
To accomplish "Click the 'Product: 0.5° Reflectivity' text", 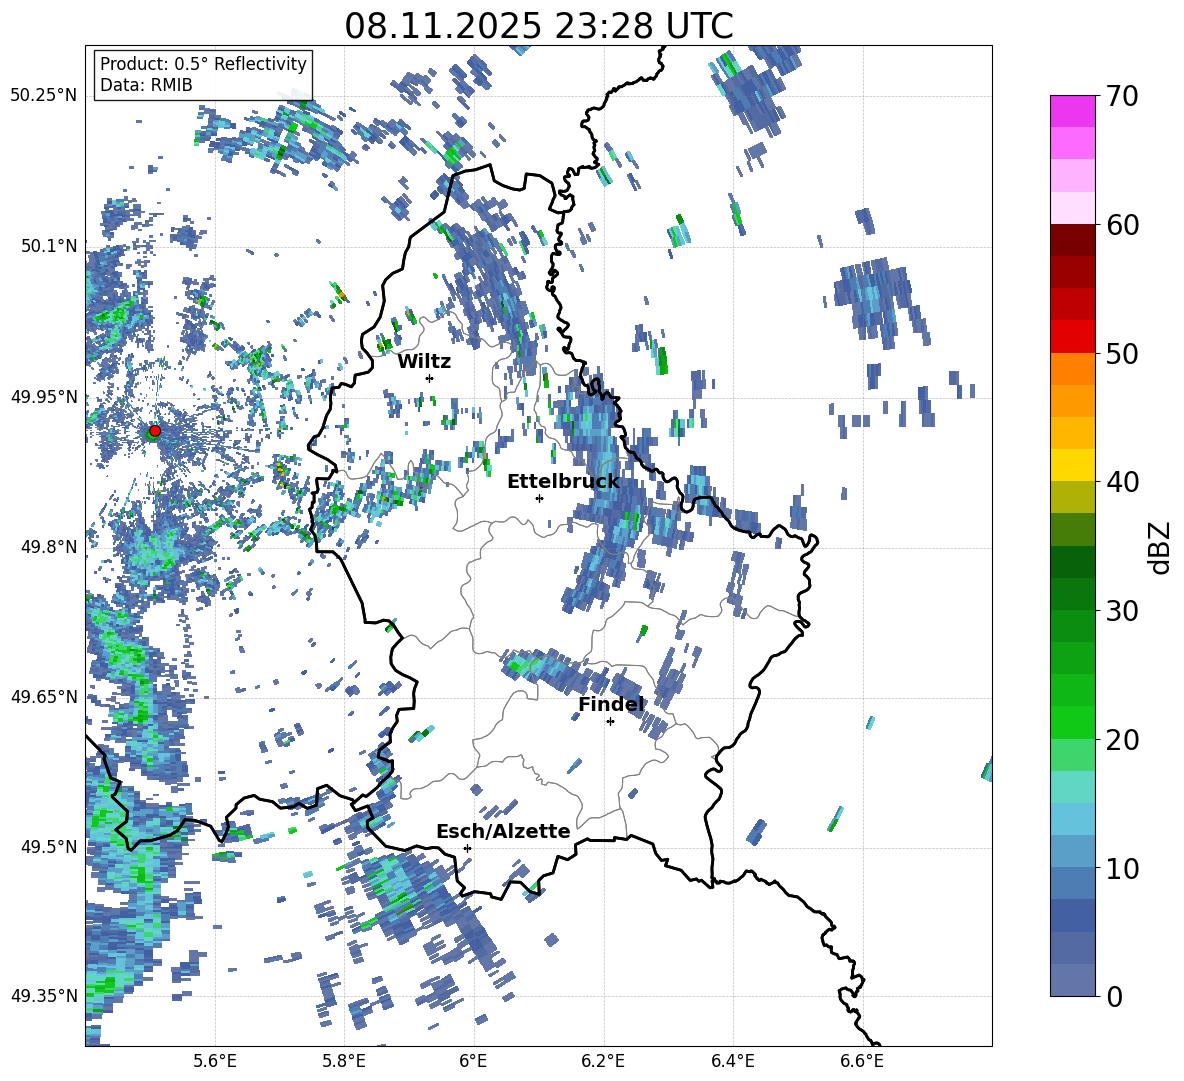I will pos(203,64).
